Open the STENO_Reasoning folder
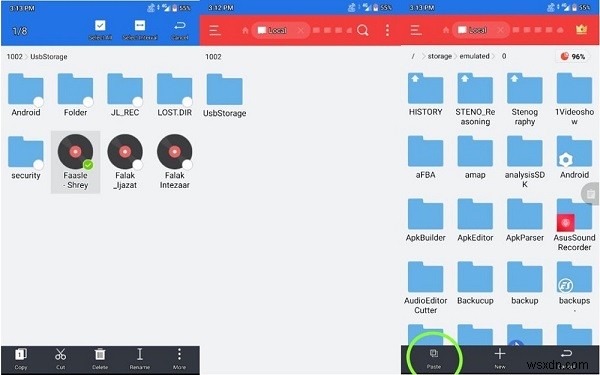The width and height of the screenshot is (600, 375). (475, 99)
